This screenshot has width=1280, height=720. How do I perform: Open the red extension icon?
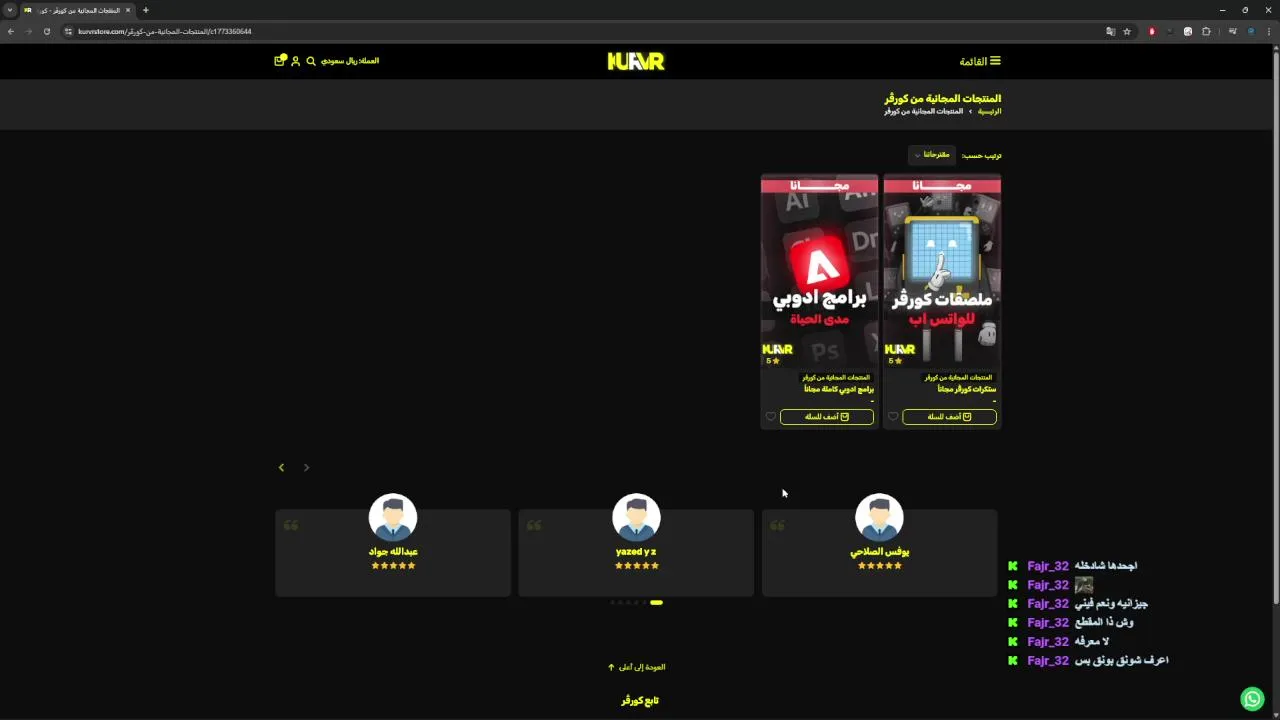pyautogui.click(x=1152, y=31)
